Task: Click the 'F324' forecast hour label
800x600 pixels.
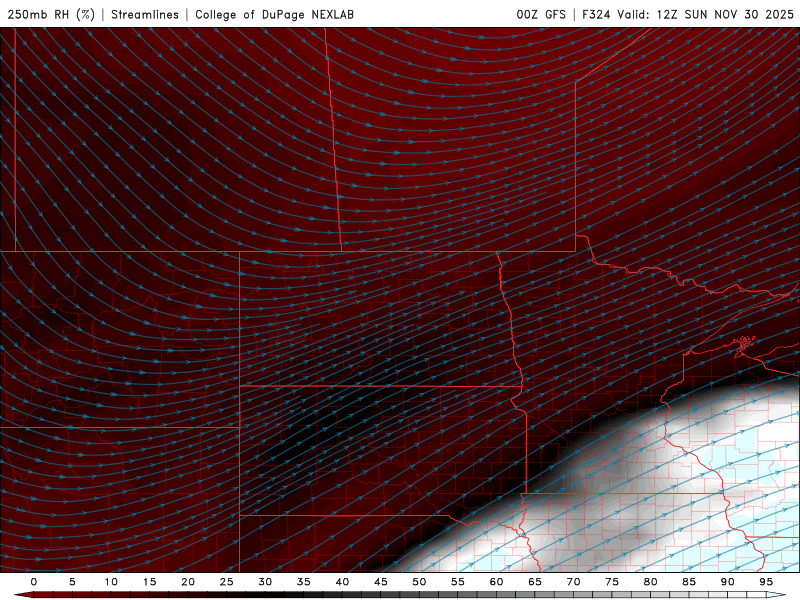Action: click(596, 14)
